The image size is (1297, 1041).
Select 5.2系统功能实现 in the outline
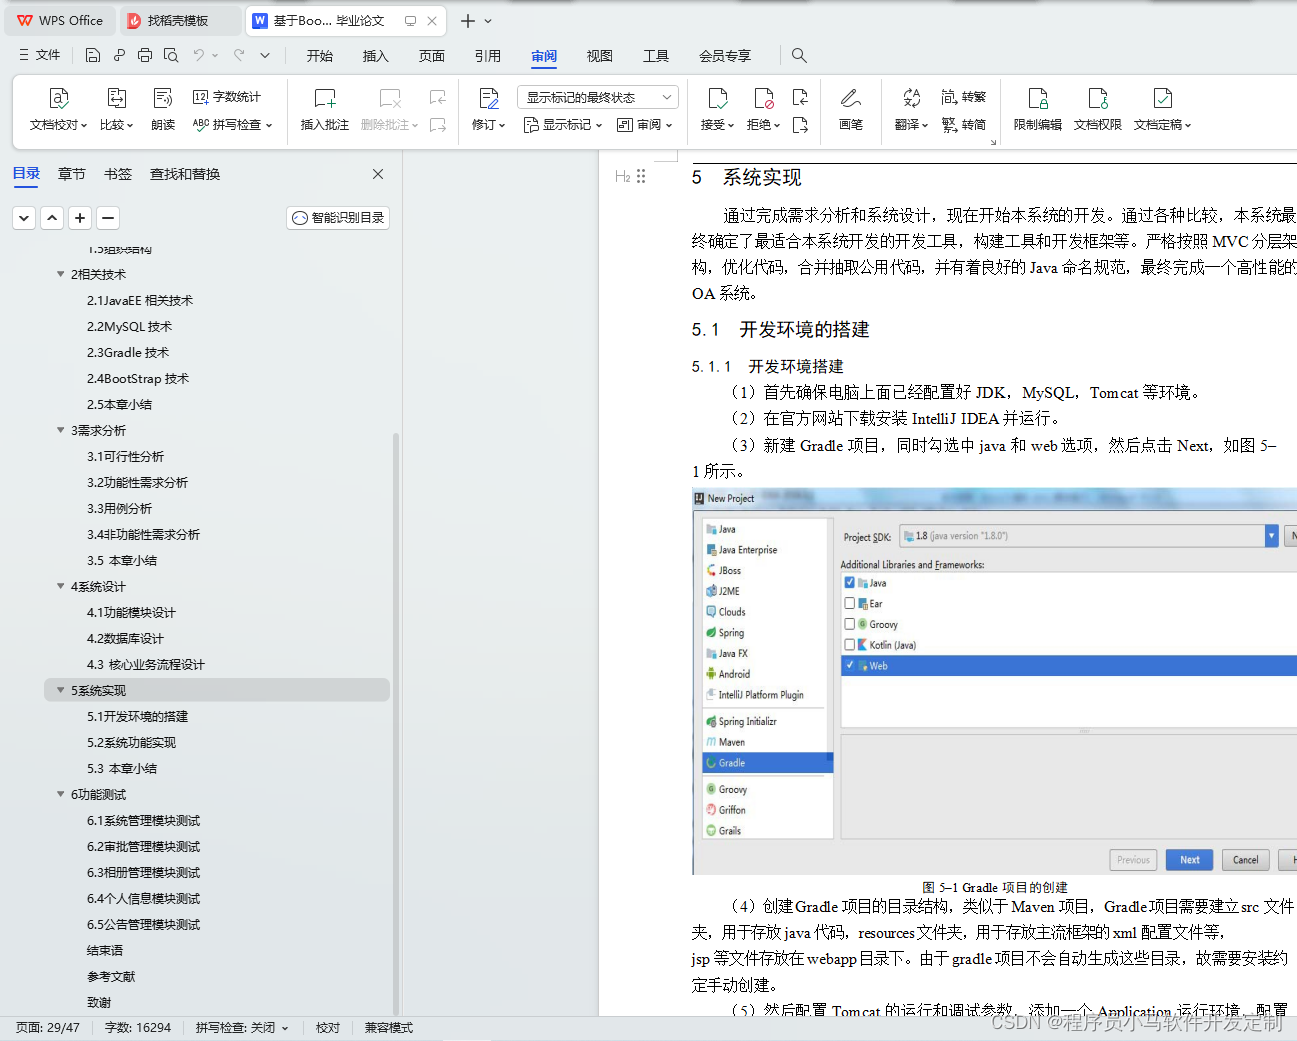click(130, 742)
